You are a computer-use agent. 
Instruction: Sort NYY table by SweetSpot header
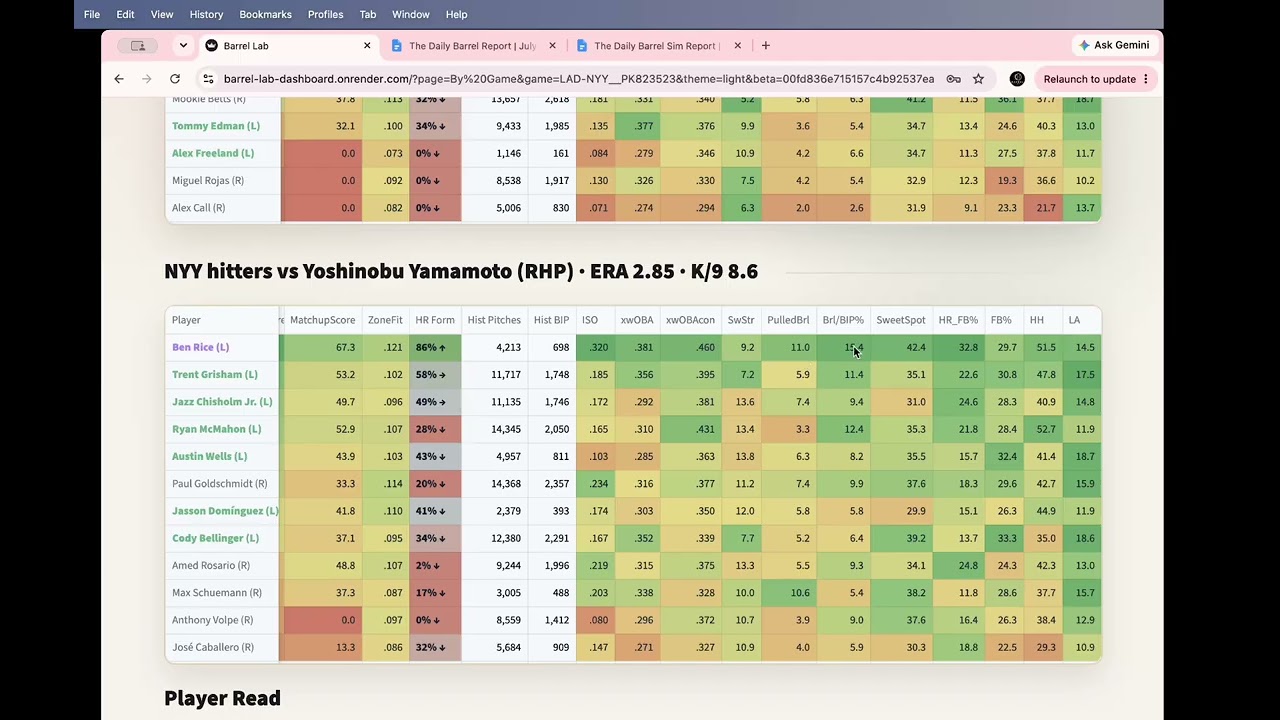tap(901, 320)
